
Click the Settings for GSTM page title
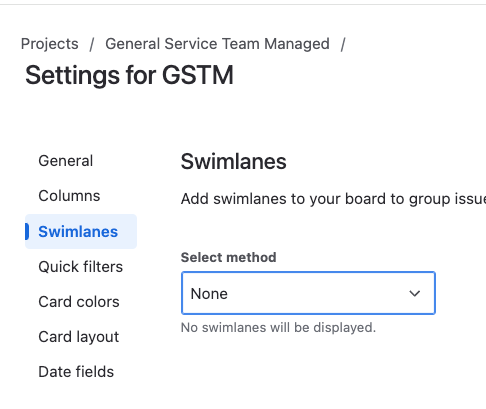tap(129, 75)
